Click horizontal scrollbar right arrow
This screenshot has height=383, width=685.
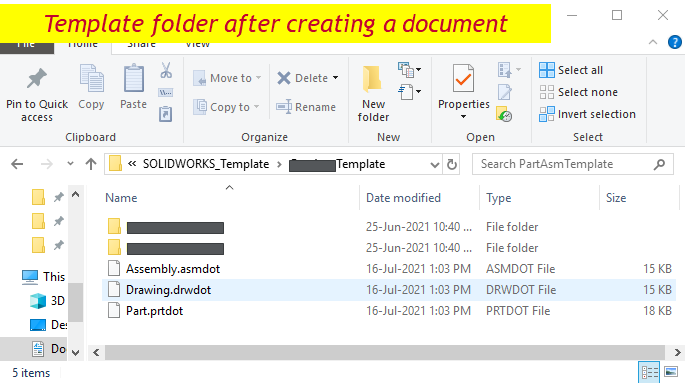pos(678,352)
